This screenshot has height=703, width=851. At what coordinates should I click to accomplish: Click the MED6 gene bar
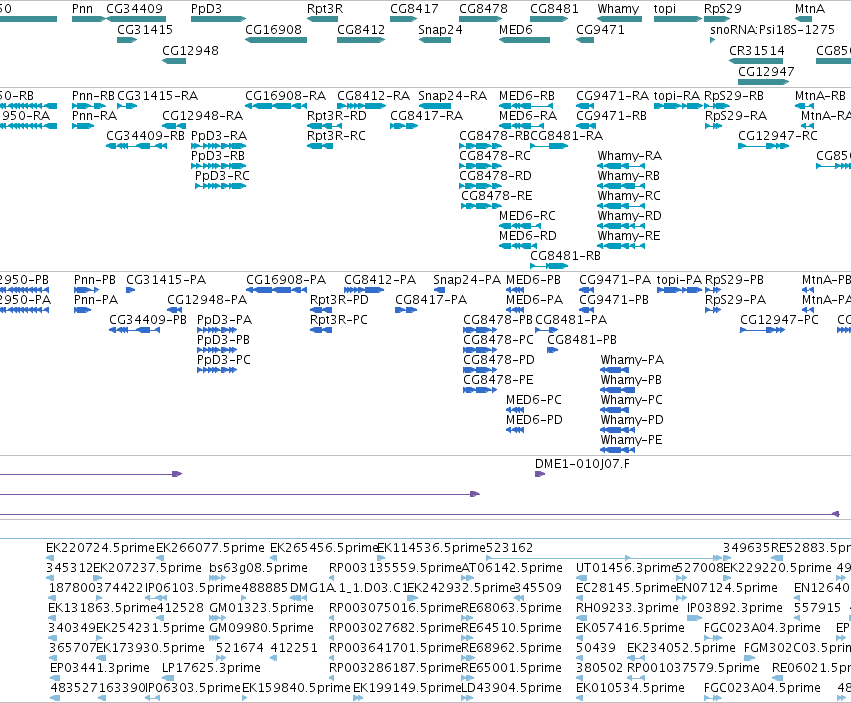point(524,40)
